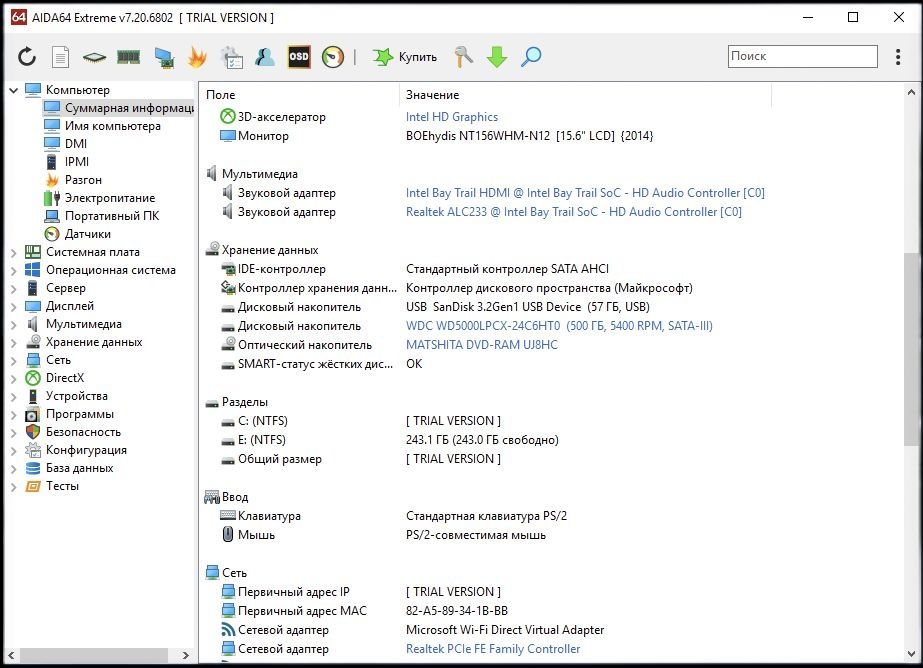Expand the Операционная система node
Viewport: 923px width, 668px height.
pos(14,271)
